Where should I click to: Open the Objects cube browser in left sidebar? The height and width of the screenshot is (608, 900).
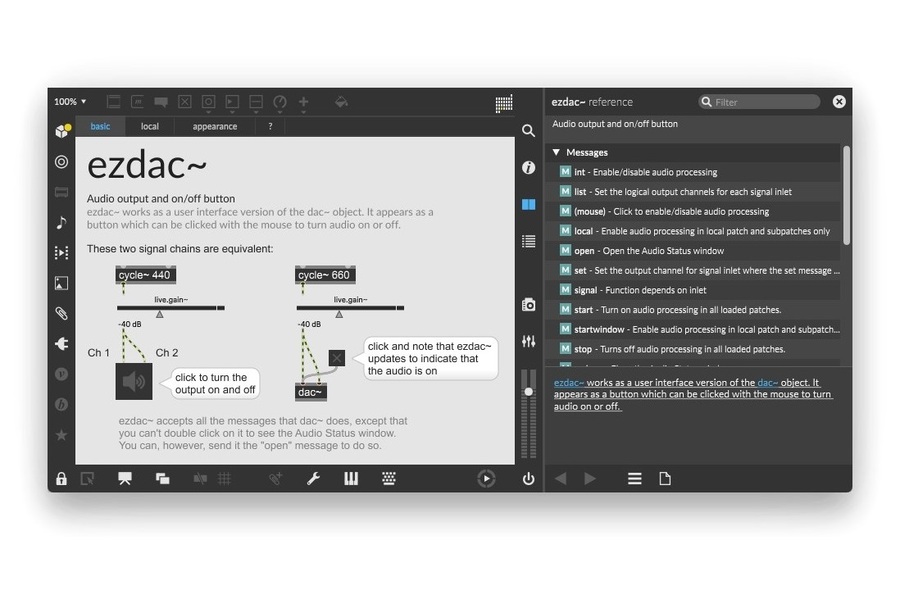click(x=62, y=131)
